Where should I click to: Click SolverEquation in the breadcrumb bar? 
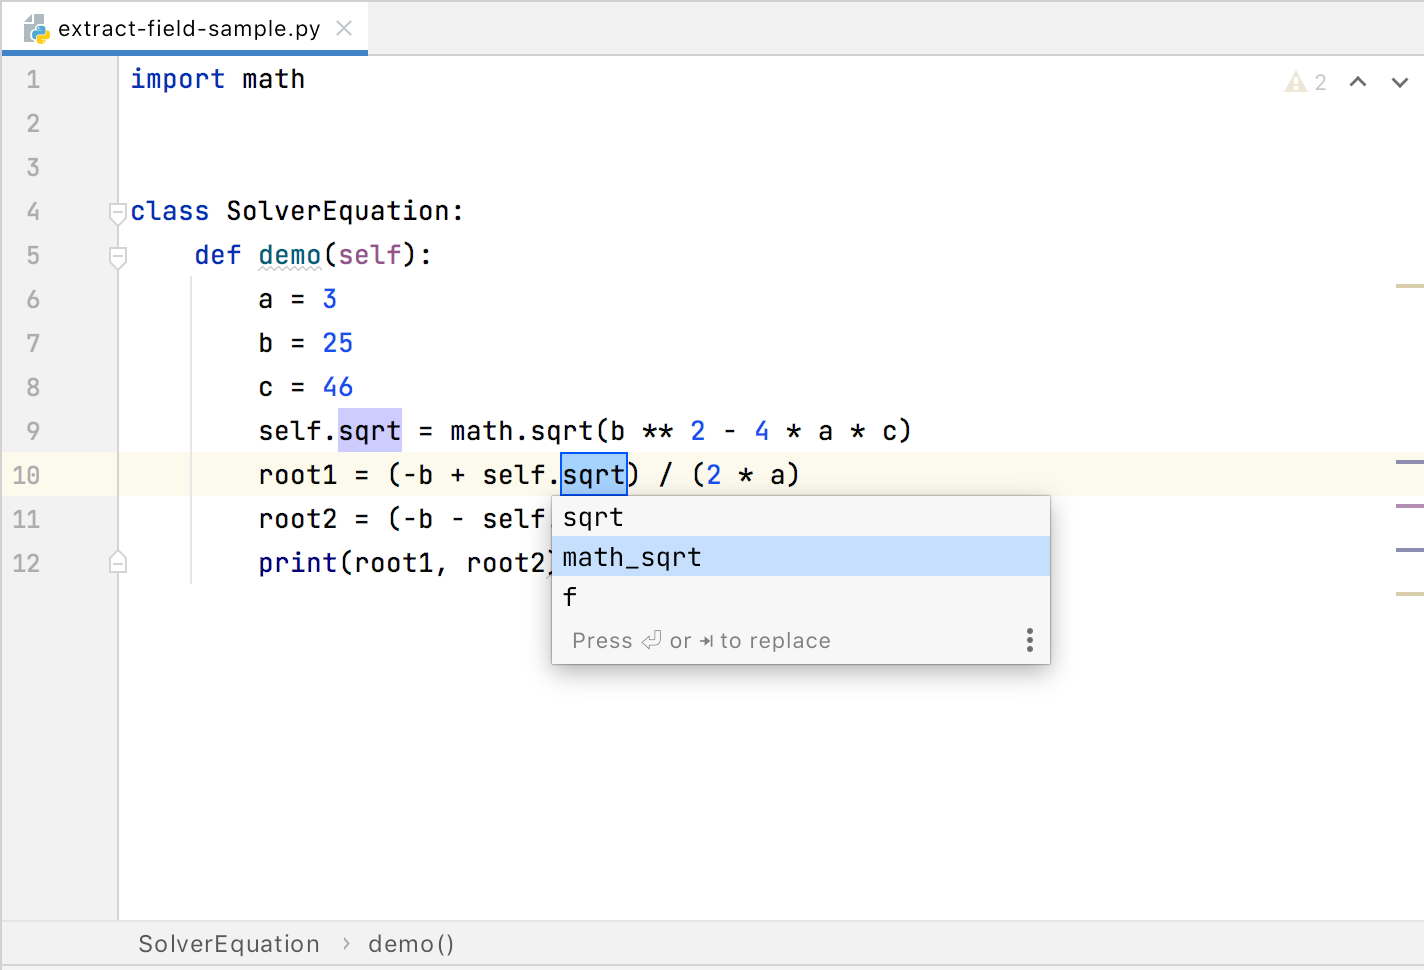229,944
